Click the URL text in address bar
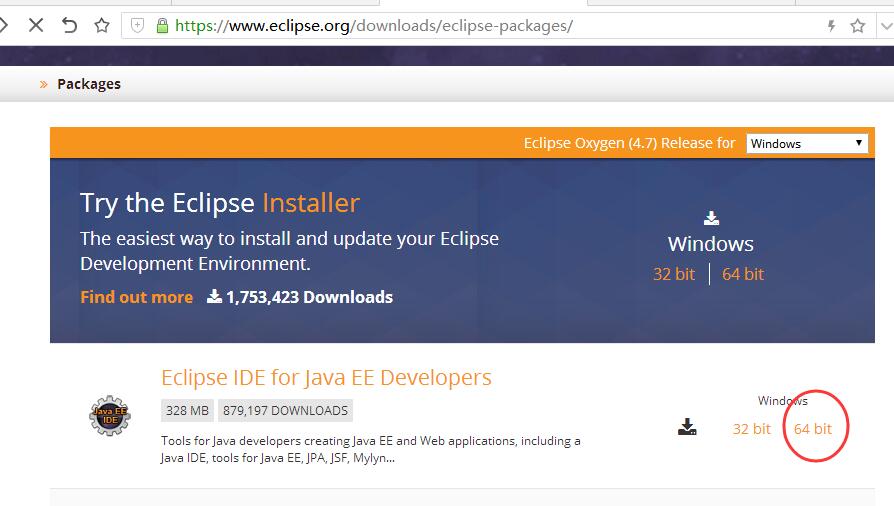This screenshot has height=506, width=894. [373, 26]
